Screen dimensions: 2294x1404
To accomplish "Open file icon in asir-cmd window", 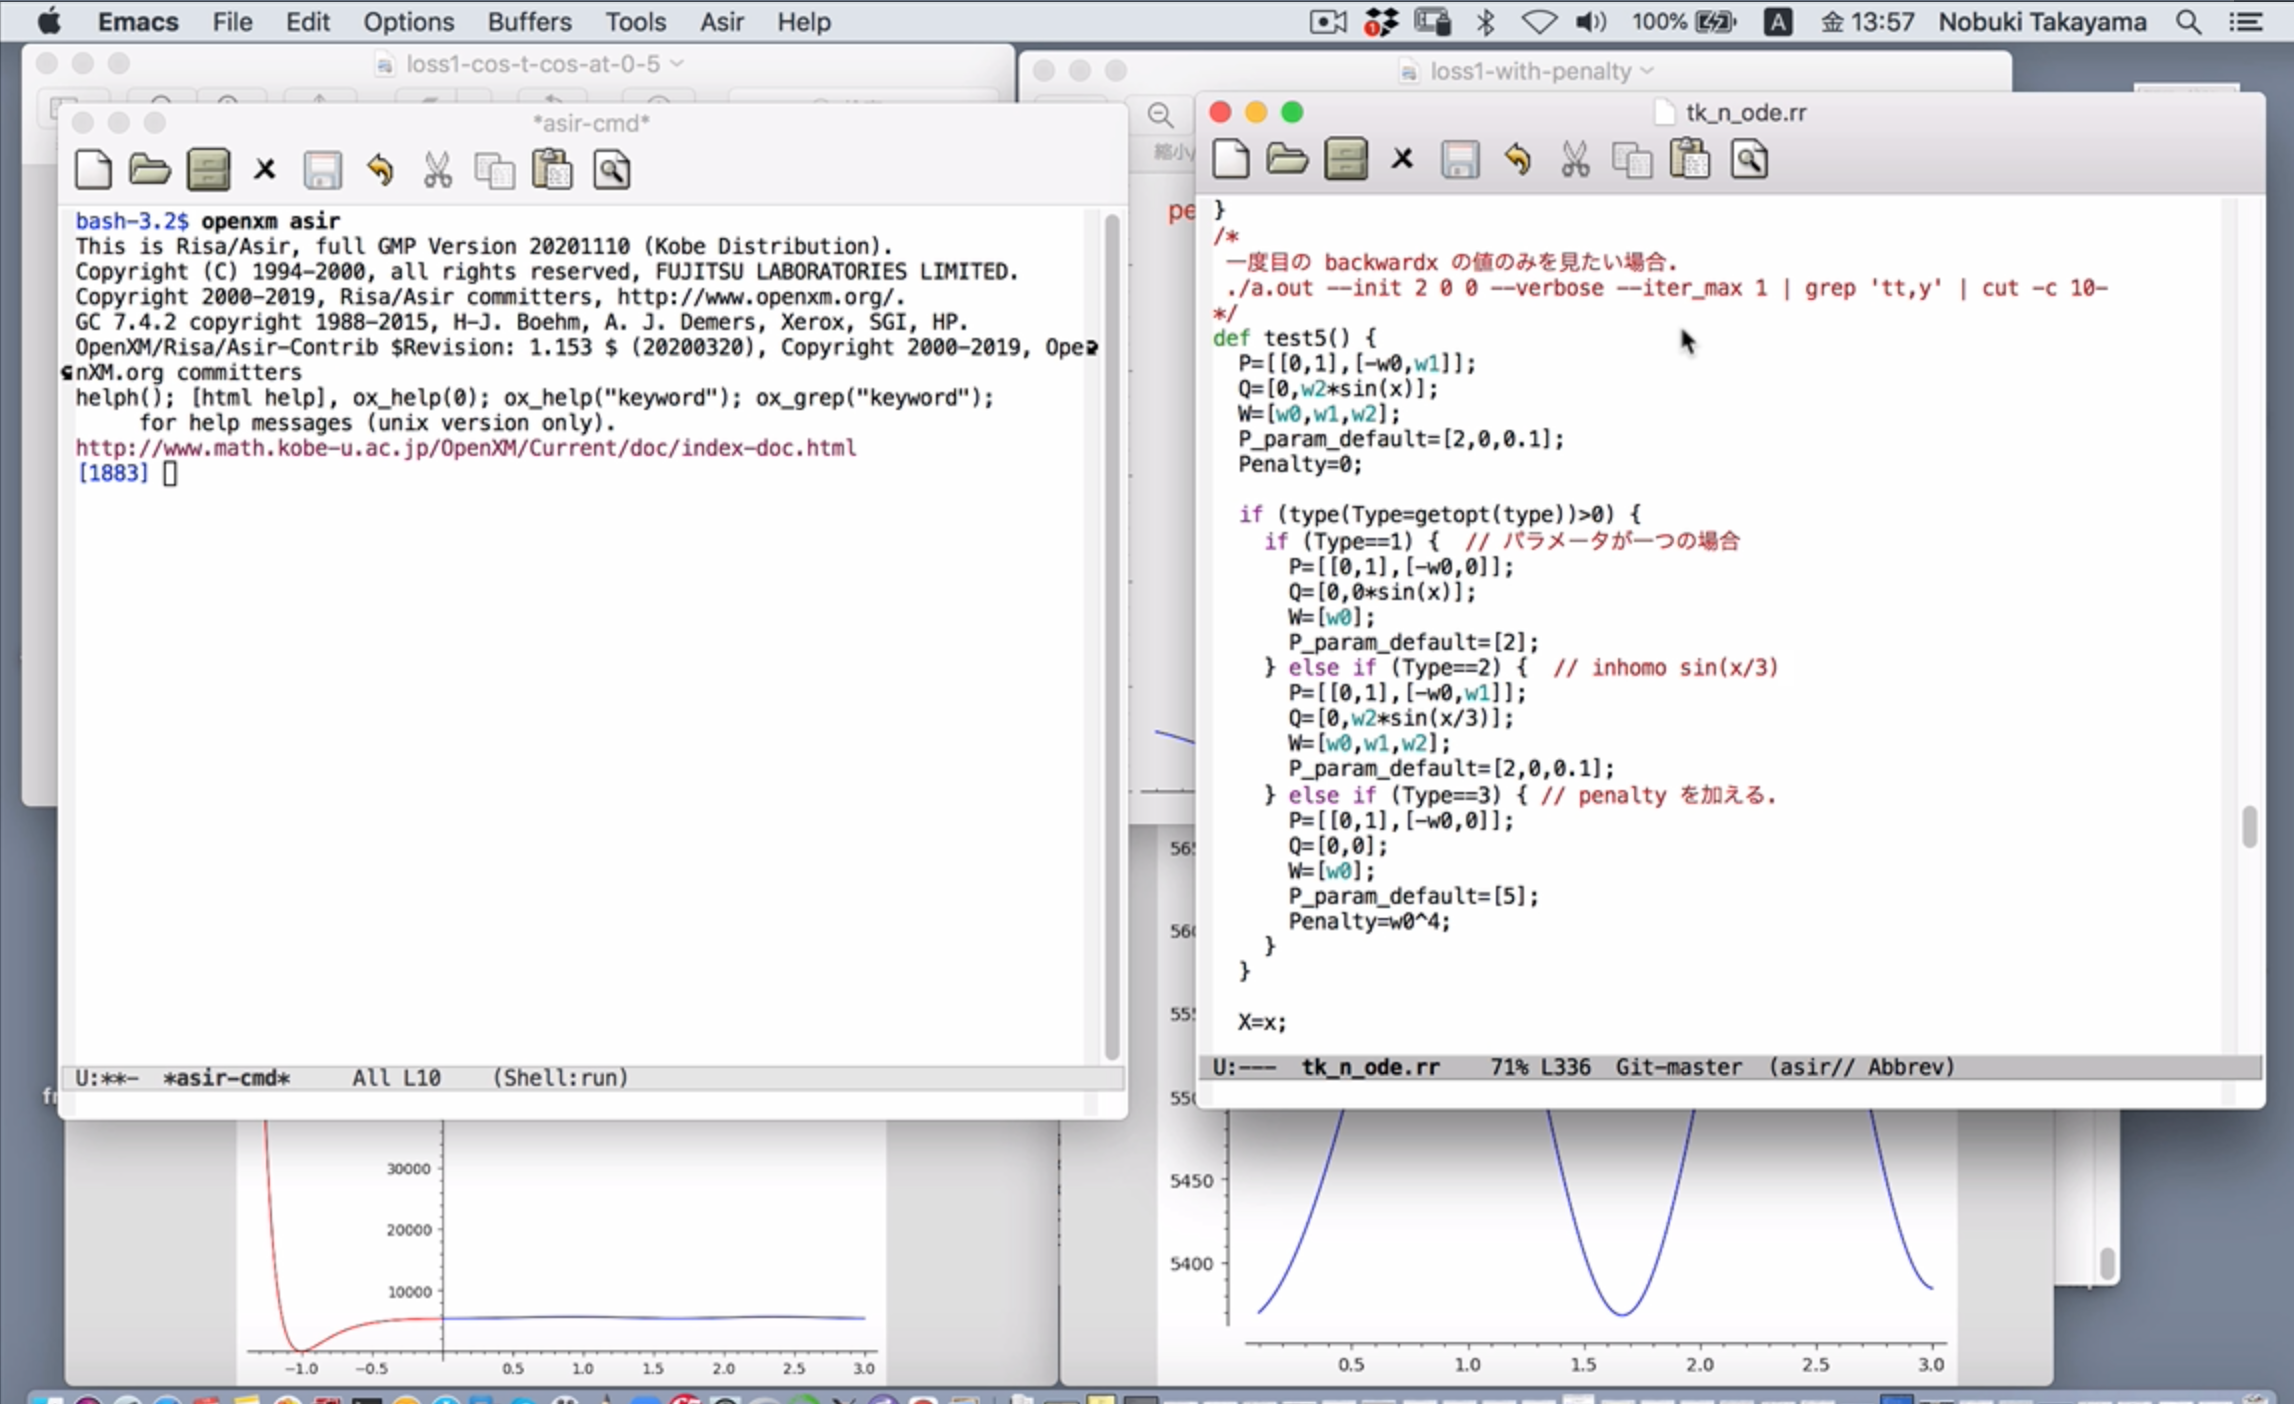I will click(150, 170).
